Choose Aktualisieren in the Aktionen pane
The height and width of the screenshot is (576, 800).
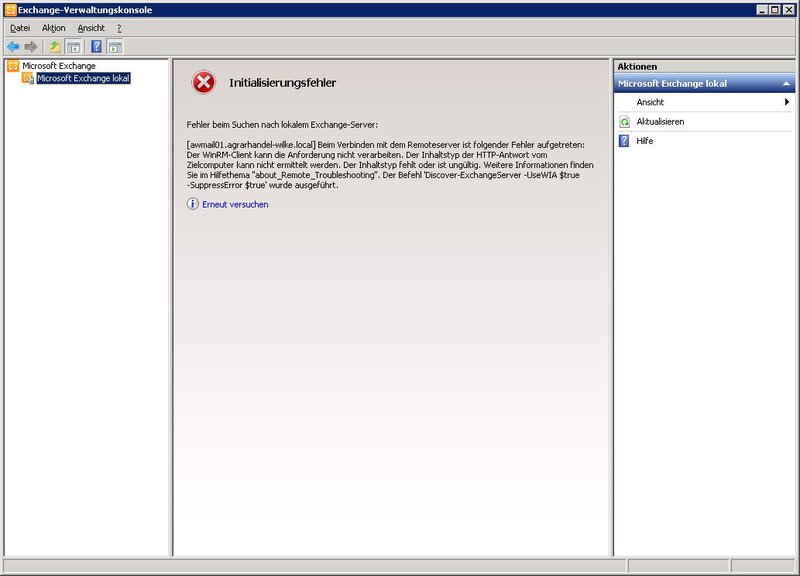[x=660, y=121]
